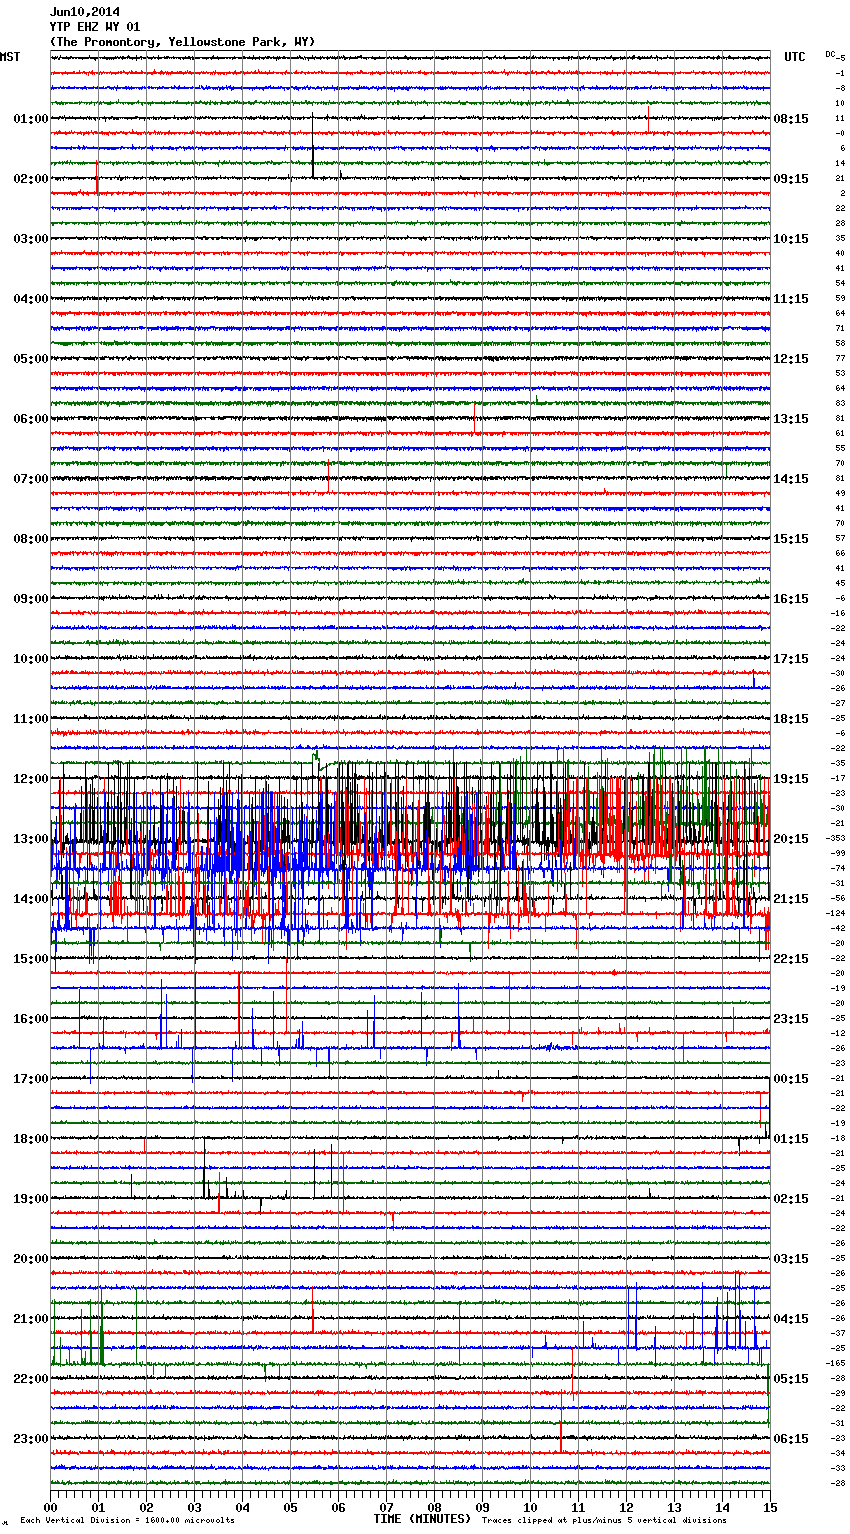850x1534 pixels.
Task: Click the 06:15 UTC time label
Action: pyautogui.click(x=790, y=1439)
